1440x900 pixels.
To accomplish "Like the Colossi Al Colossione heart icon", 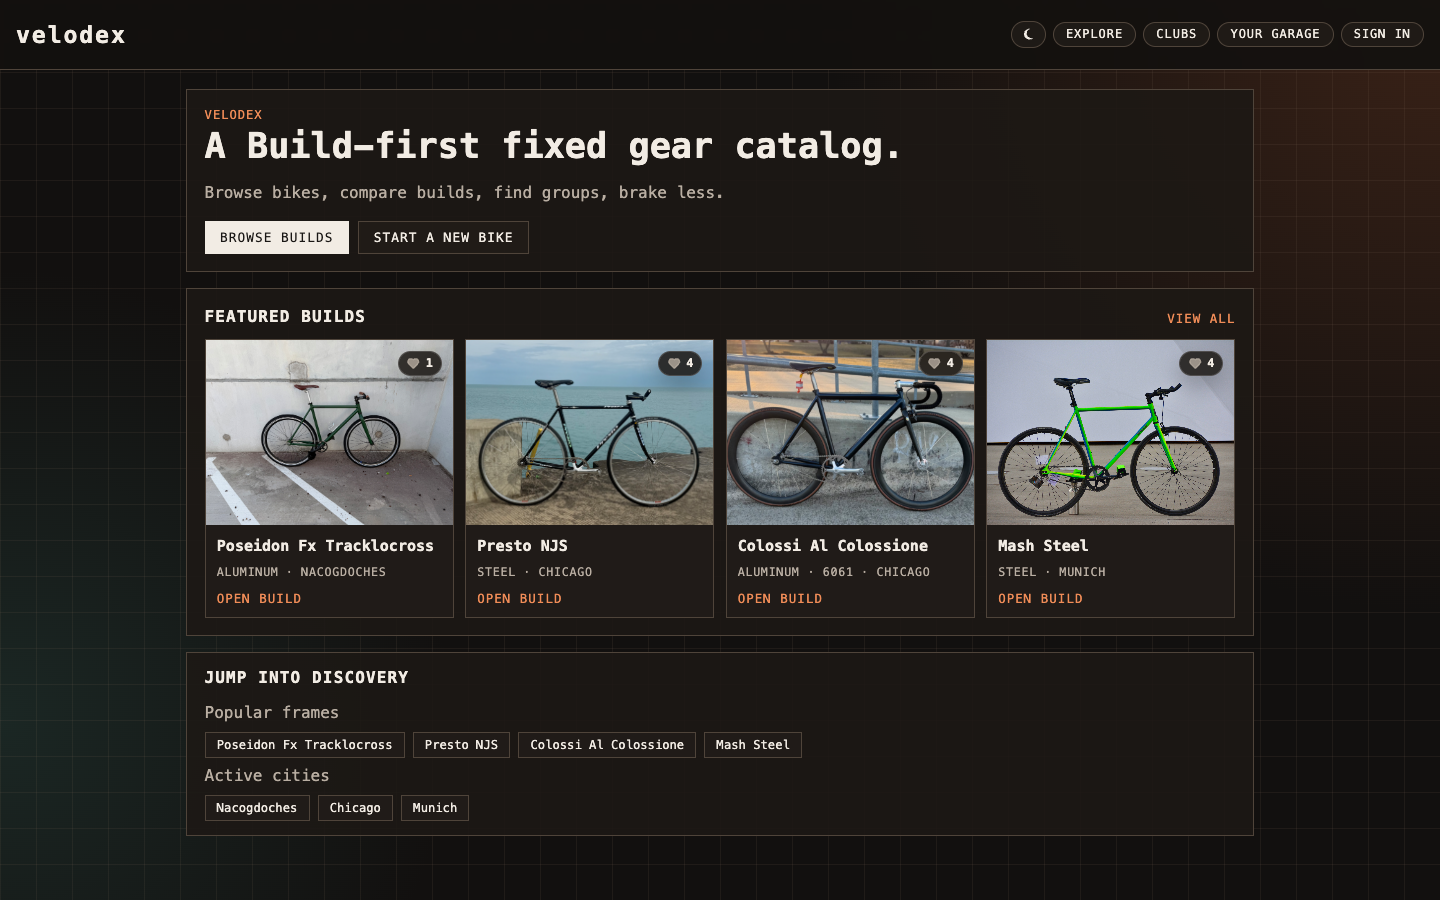I will pos(941,363).
